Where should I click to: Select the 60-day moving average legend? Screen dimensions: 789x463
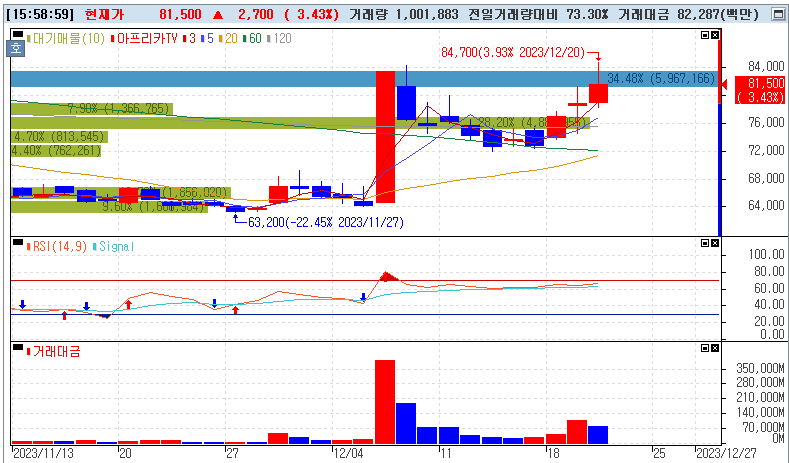[x=252, y=38]
